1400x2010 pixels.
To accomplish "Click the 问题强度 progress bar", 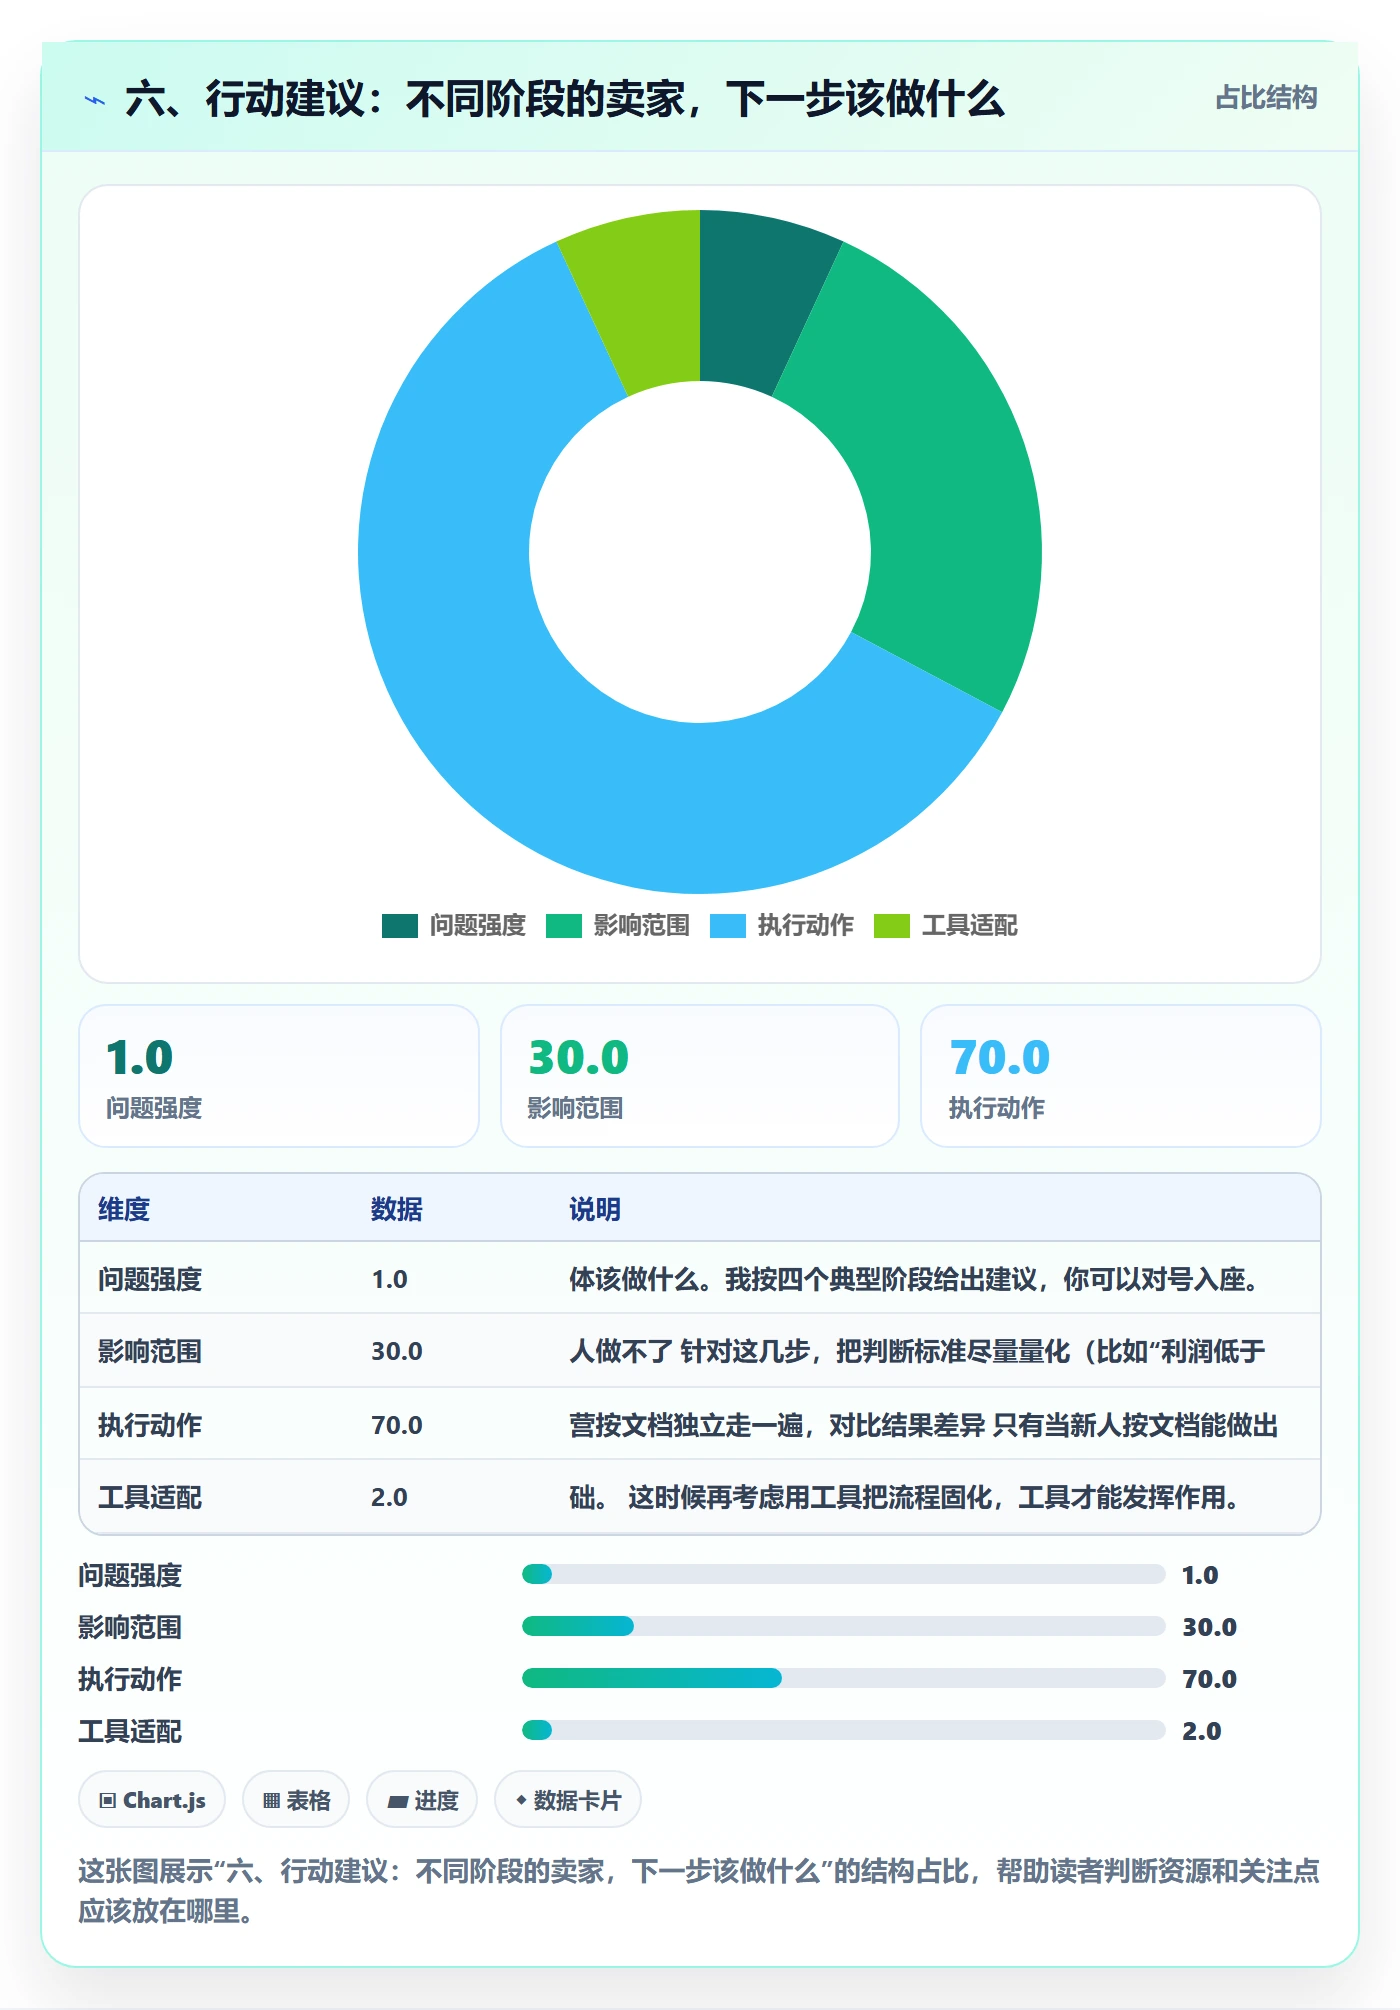I will point(844,1574).
